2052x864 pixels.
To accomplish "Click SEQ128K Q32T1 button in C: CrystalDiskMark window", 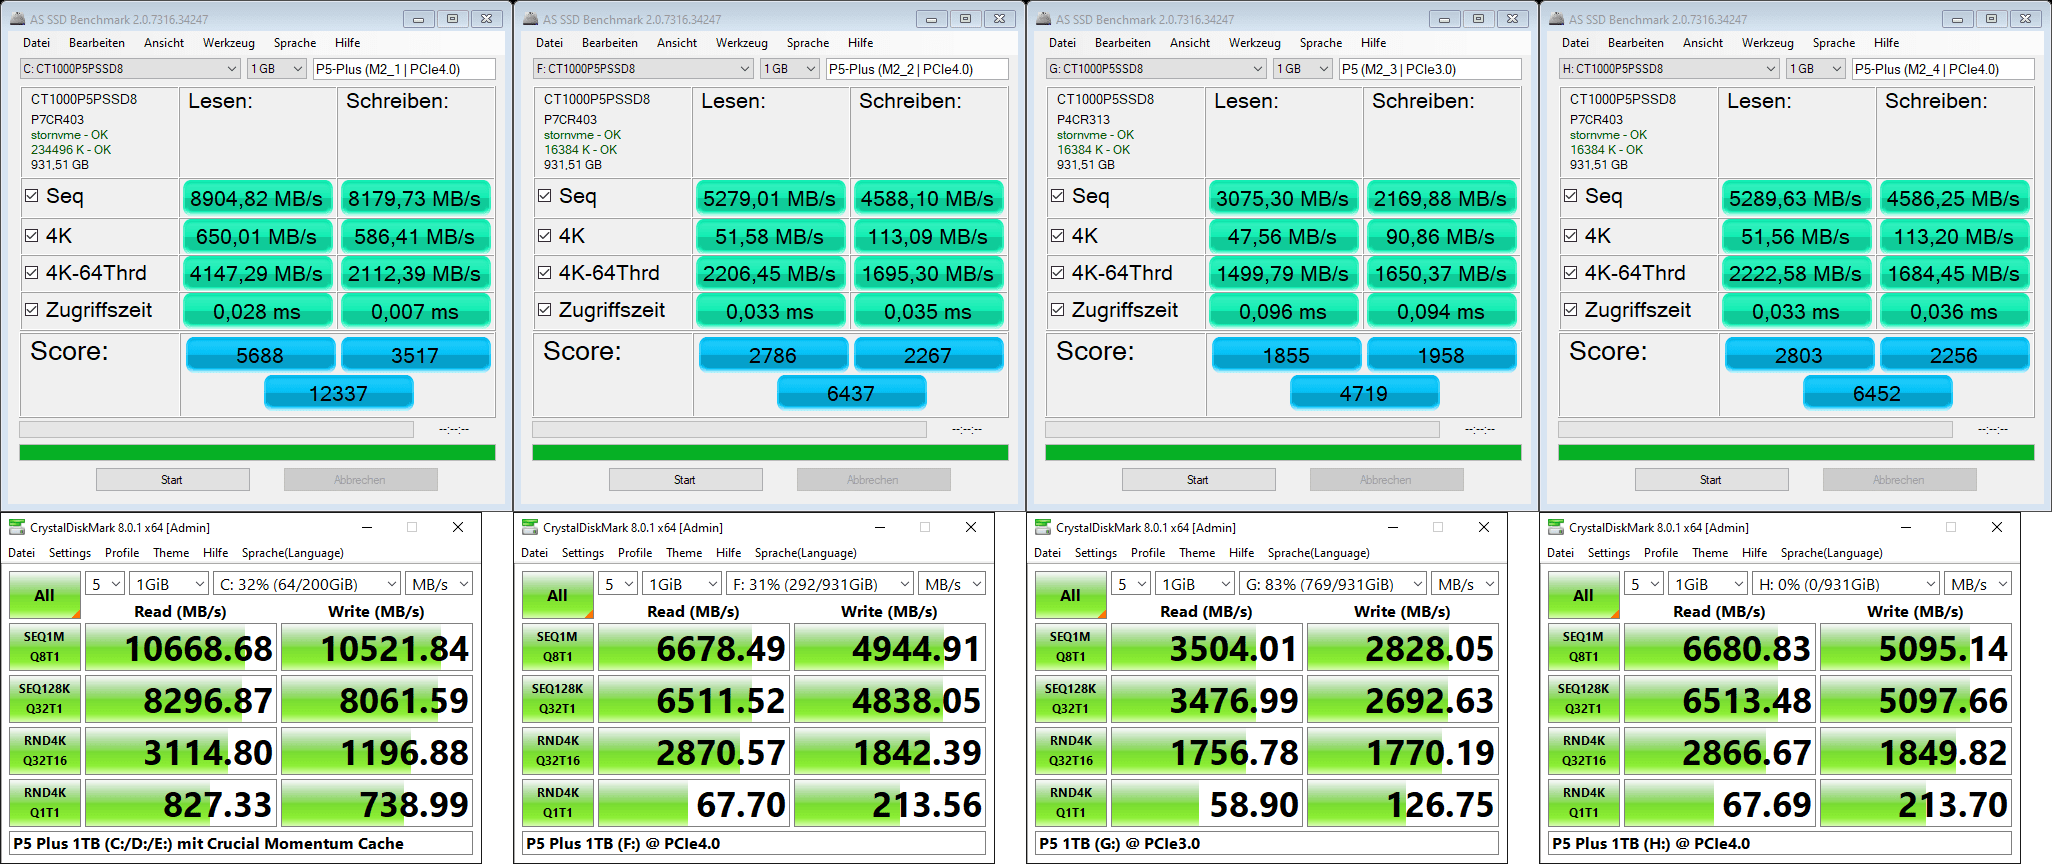I will 44,699.
